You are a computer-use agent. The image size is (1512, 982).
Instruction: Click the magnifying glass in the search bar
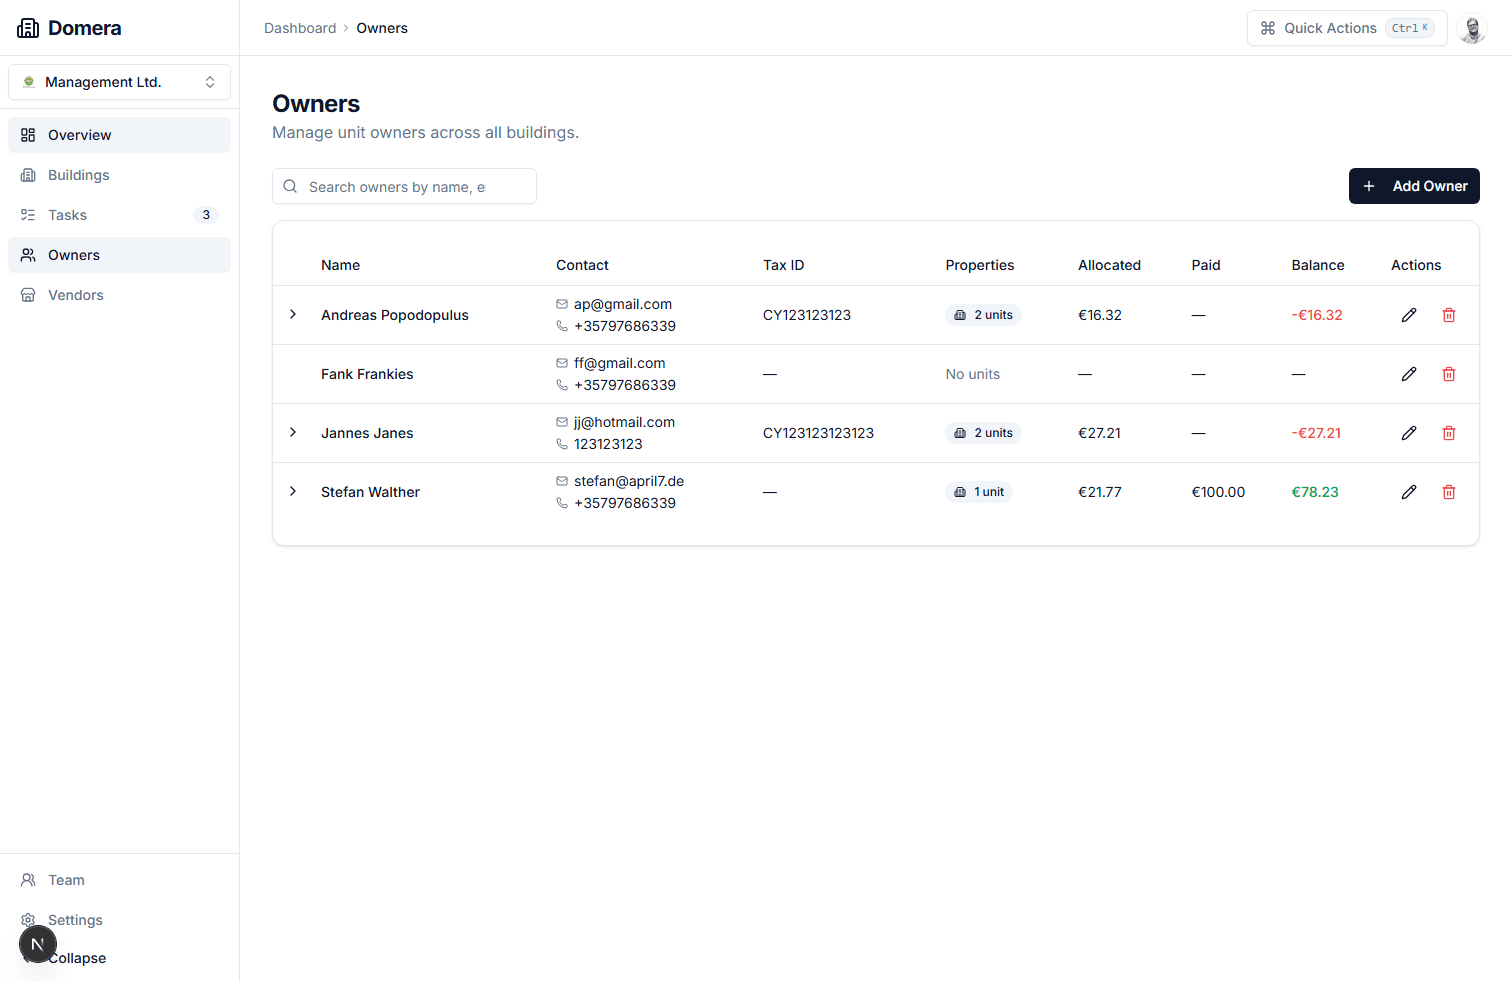[290, 186]
